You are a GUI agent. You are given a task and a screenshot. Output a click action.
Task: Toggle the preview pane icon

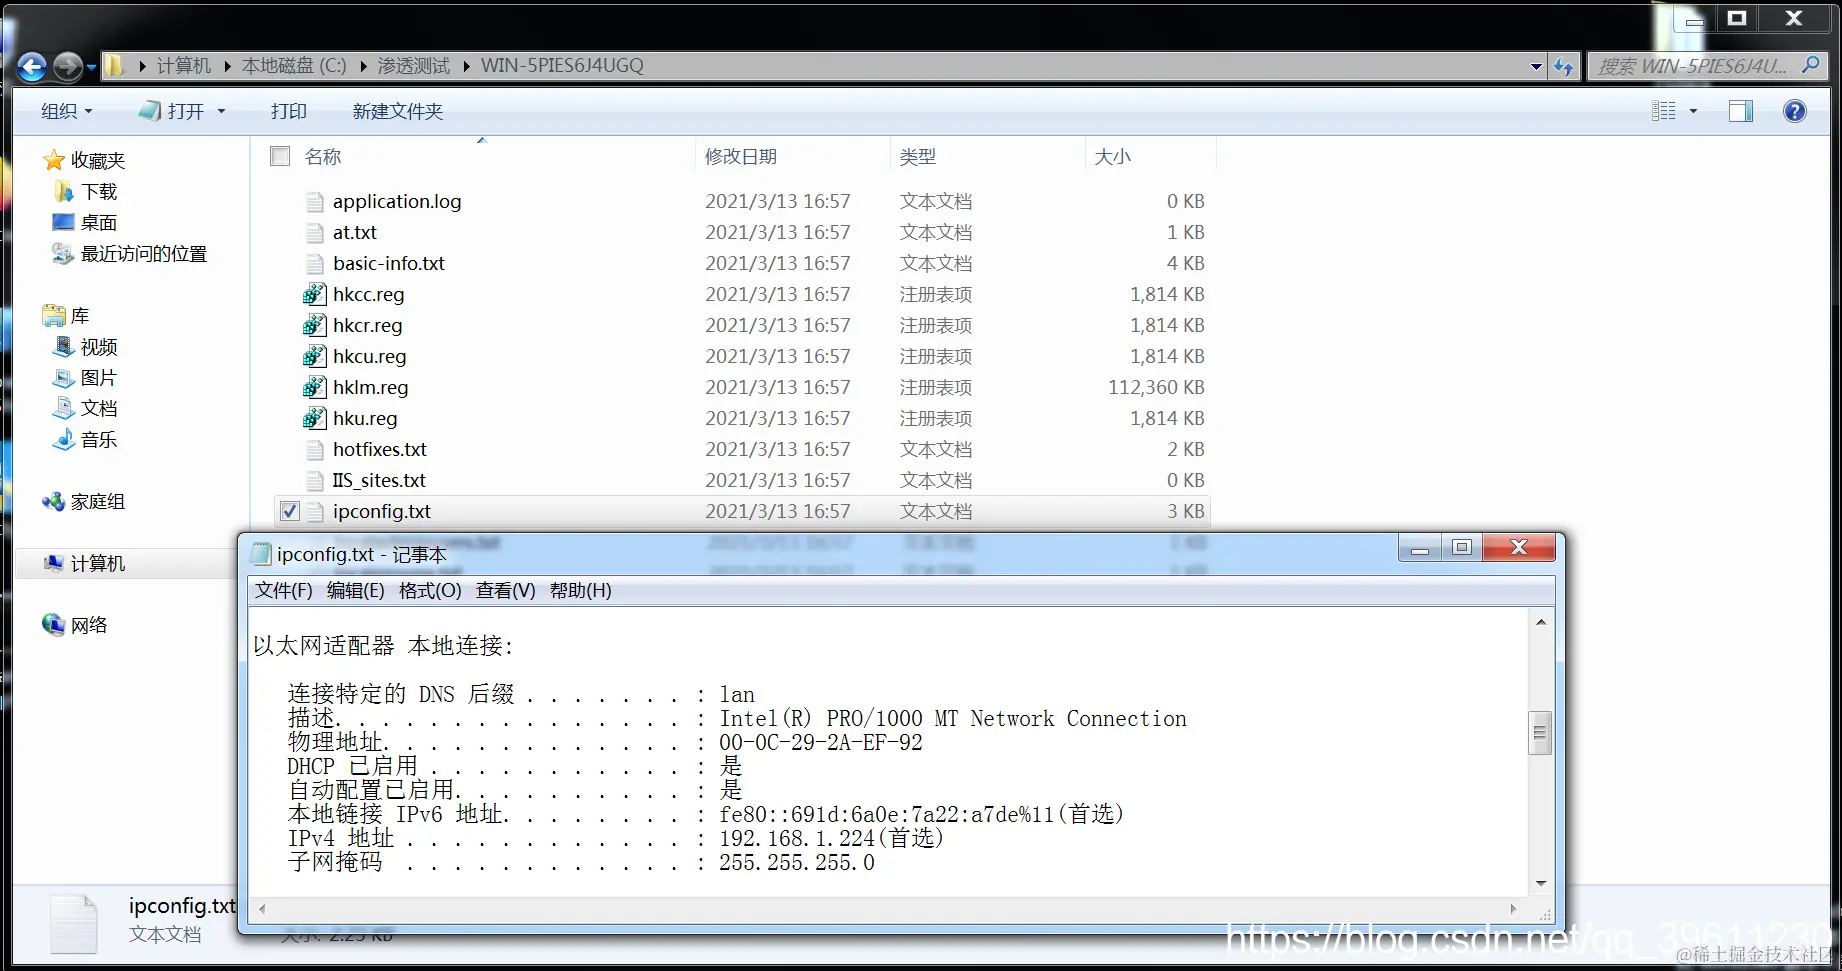coord(1741,111)
